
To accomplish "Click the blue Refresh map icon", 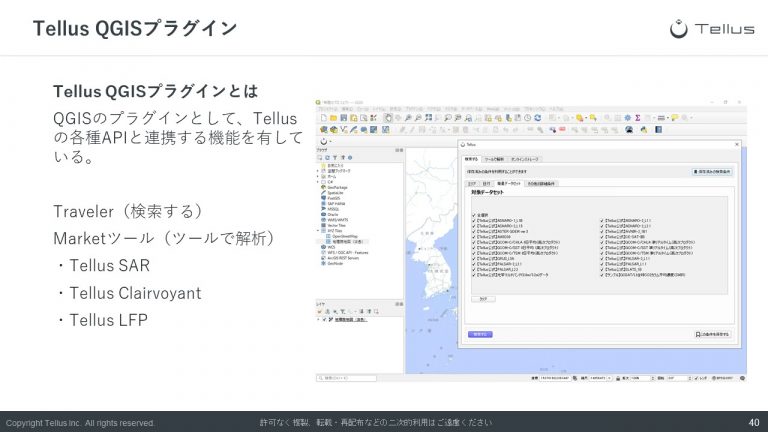I will [x=537, y=118].
